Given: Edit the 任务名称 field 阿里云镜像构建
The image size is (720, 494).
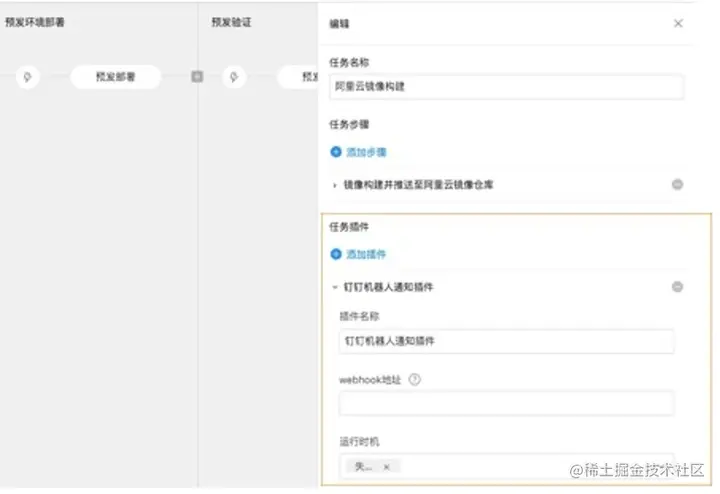Looking at the screenshot, I should point(506,86).
